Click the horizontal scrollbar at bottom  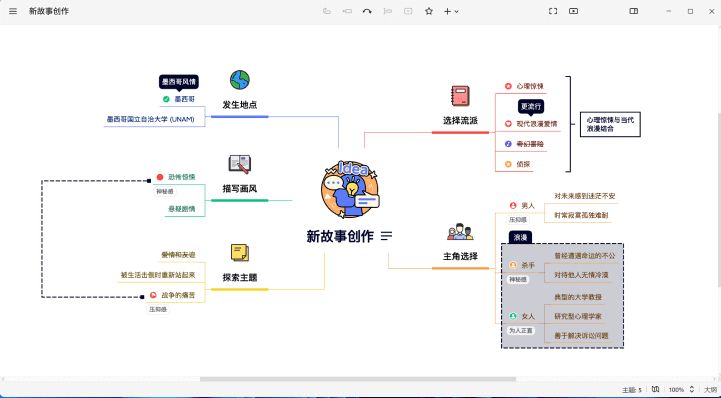point(358,379)
